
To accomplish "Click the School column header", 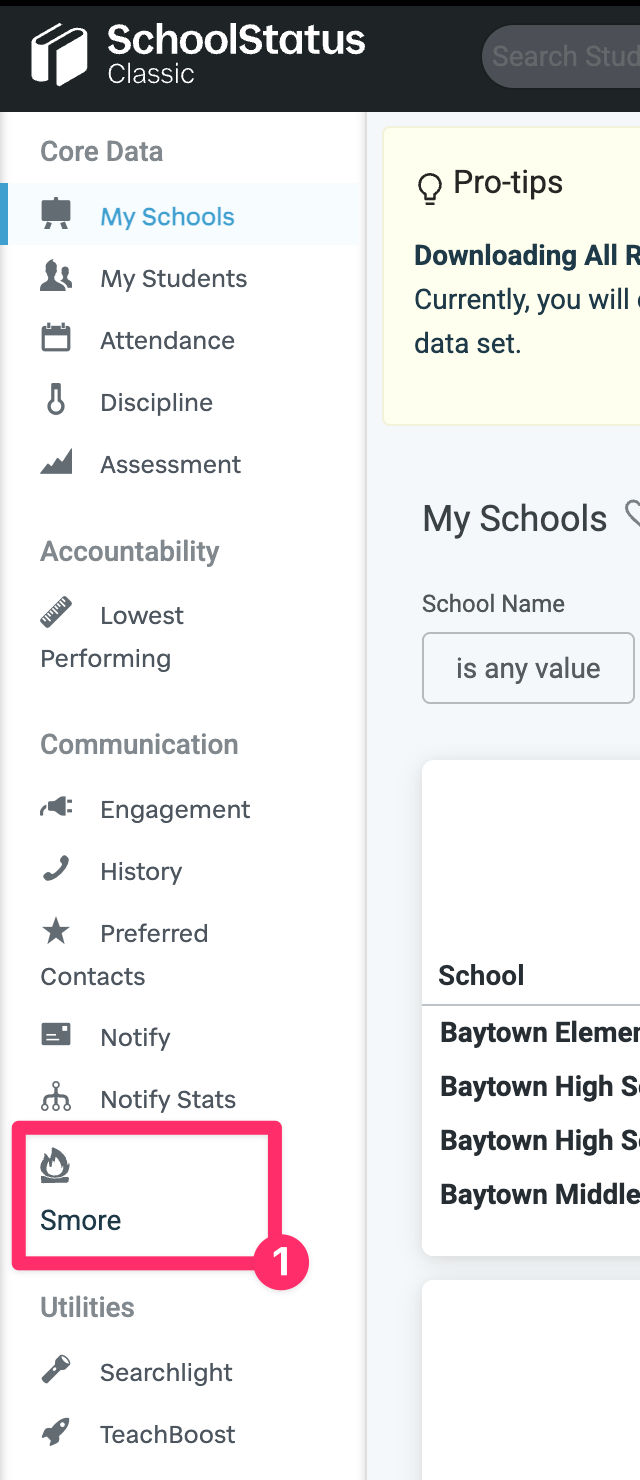I will click(x=481, y=976).
